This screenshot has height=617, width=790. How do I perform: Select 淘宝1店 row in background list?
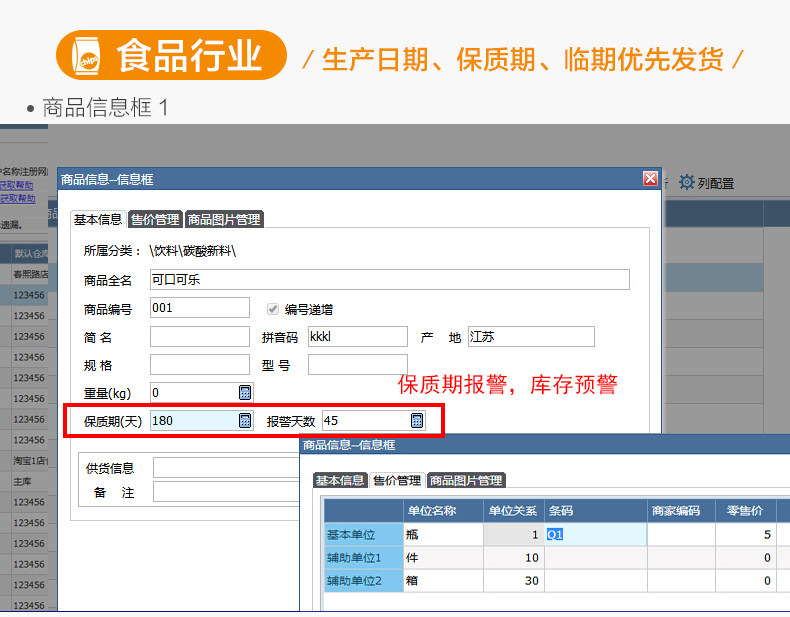24,460
